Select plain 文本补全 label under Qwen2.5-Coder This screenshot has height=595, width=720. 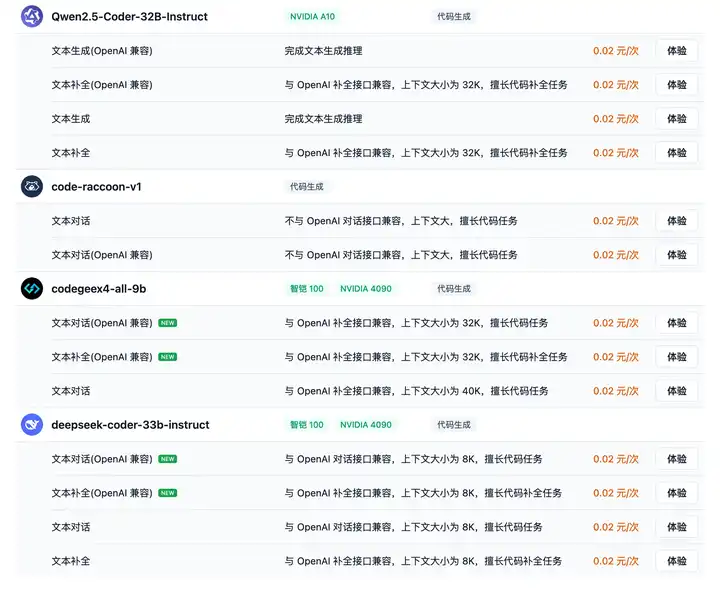tap(71, 152)
